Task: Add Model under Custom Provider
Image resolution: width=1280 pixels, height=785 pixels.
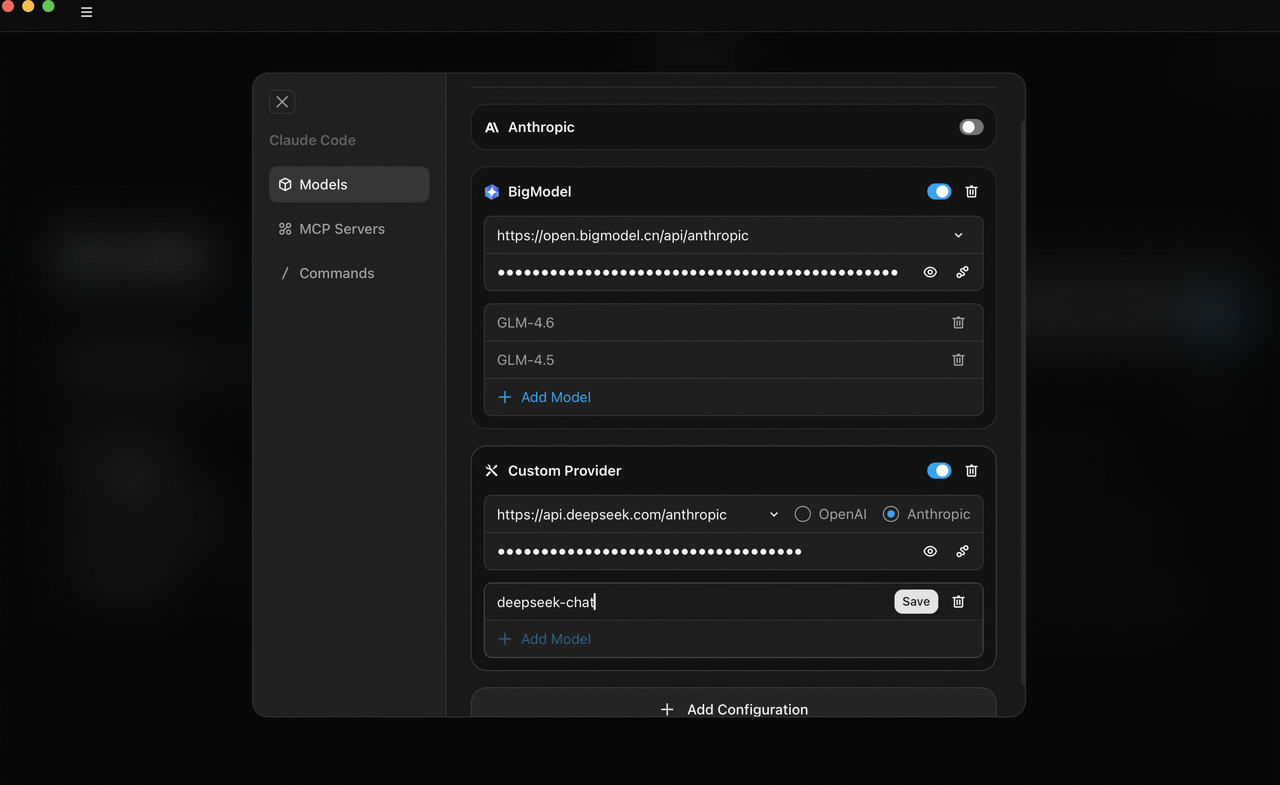Action: click(x=544, y=639)
